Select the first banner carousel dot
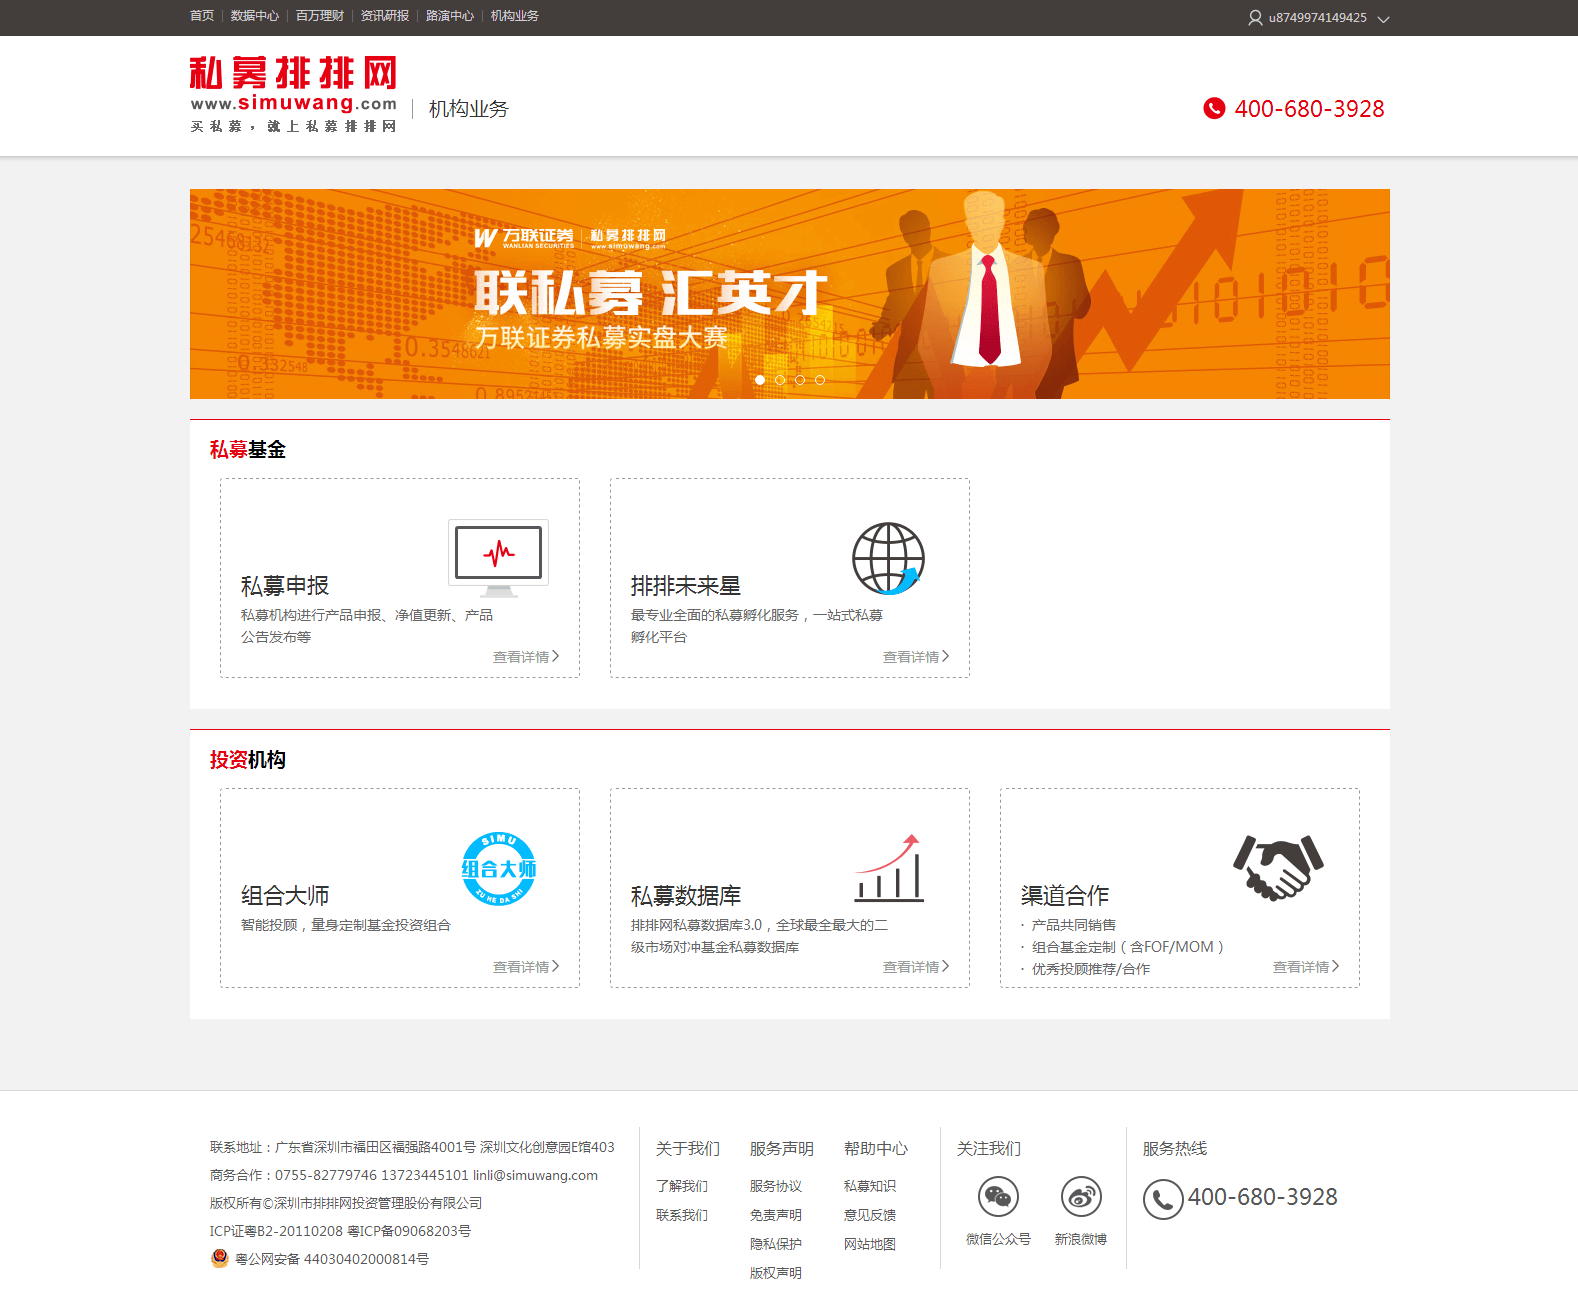Viewport: 1578px width, 1312px height. click(760, 380)
